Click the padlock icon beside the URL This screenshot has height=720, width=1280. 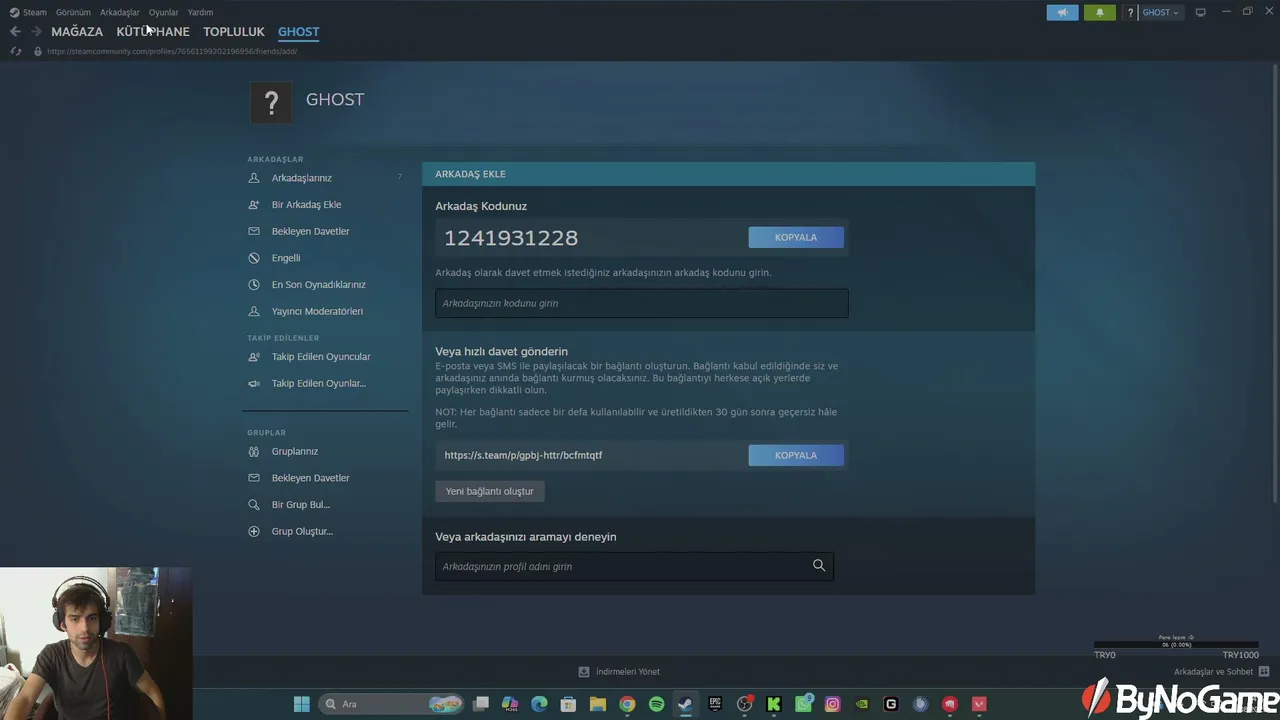[x=38, y=51]
